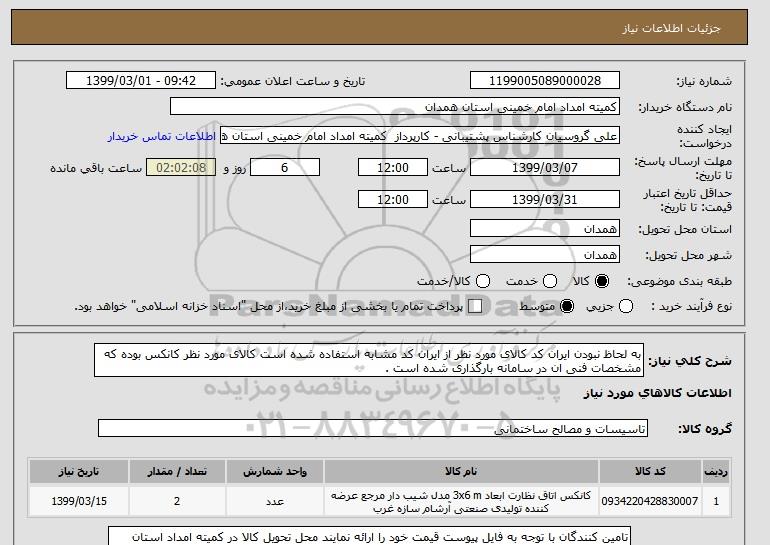Click the response deadline date 1399/03/07
The height and width of the screenshot is (545, 770).
click(545, 167)
